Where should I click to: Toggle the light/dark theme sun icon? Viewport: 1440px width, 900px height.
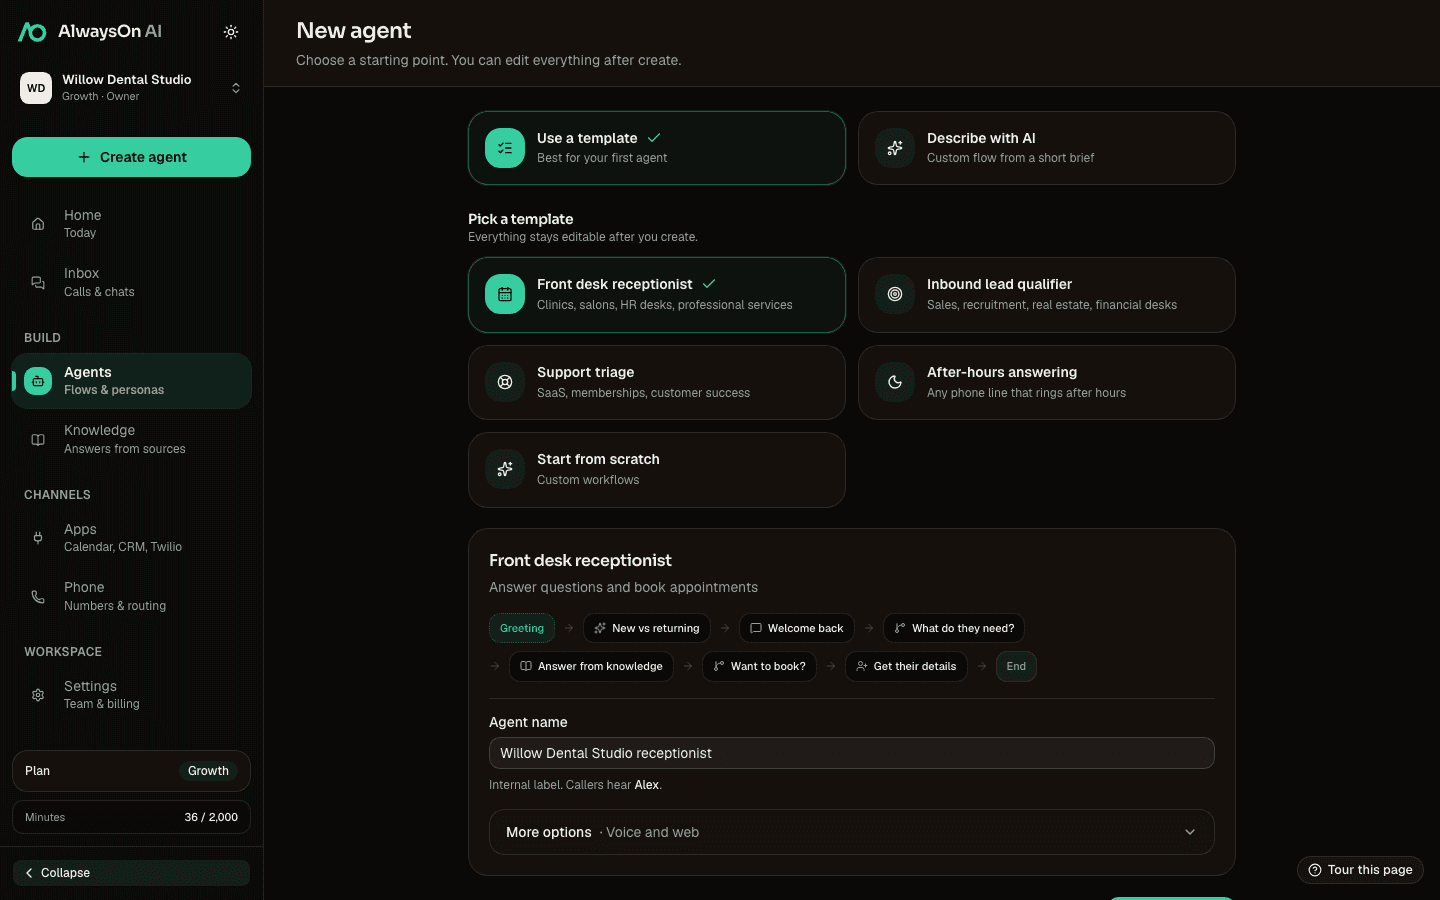click(231, 32)
